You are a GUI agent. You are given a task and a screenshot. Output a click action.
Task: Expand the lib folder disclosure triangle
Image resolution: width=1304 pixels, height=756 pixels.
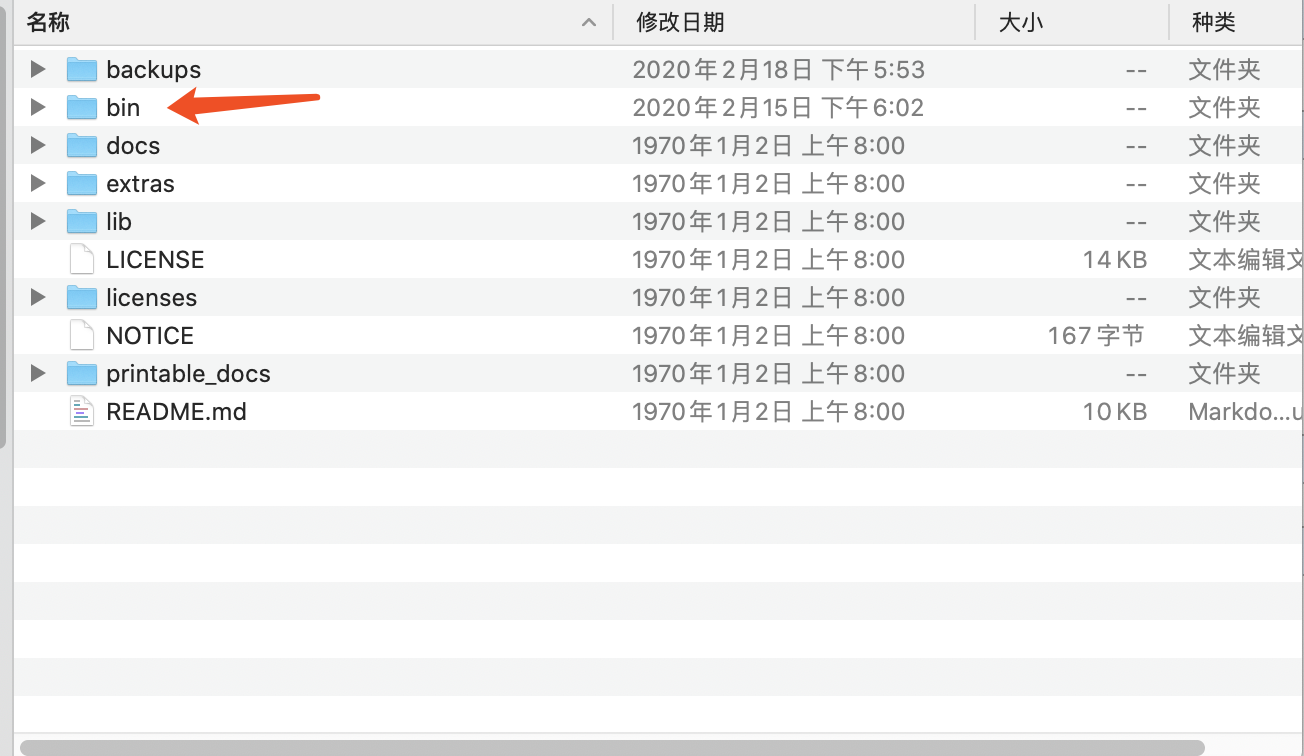[x=38, y=221]
